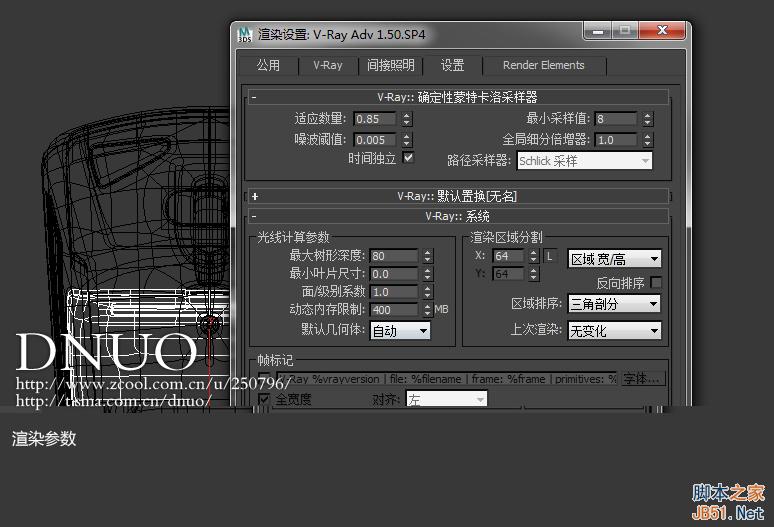Click the 全局细分倍增器 input field
The height and width of the screenshot is (527, 774).
[x=616, y=140]
